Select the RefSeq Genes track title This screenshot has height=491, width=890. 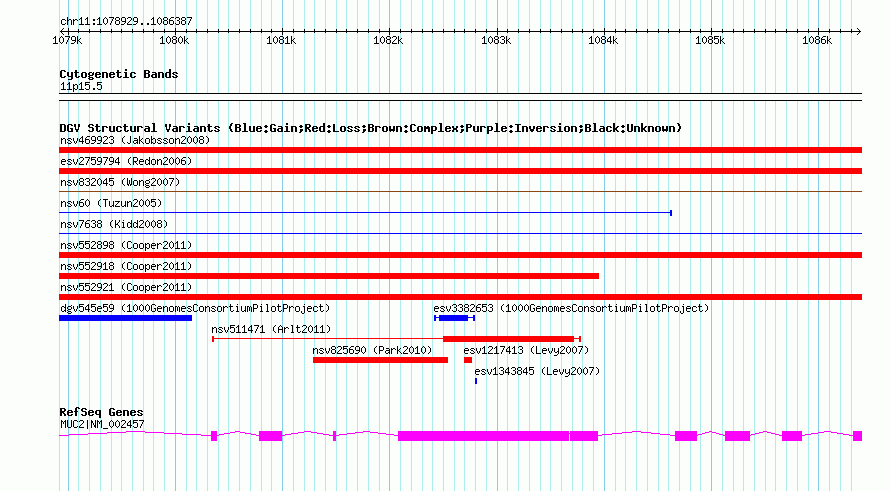click(x=101, y=412)
